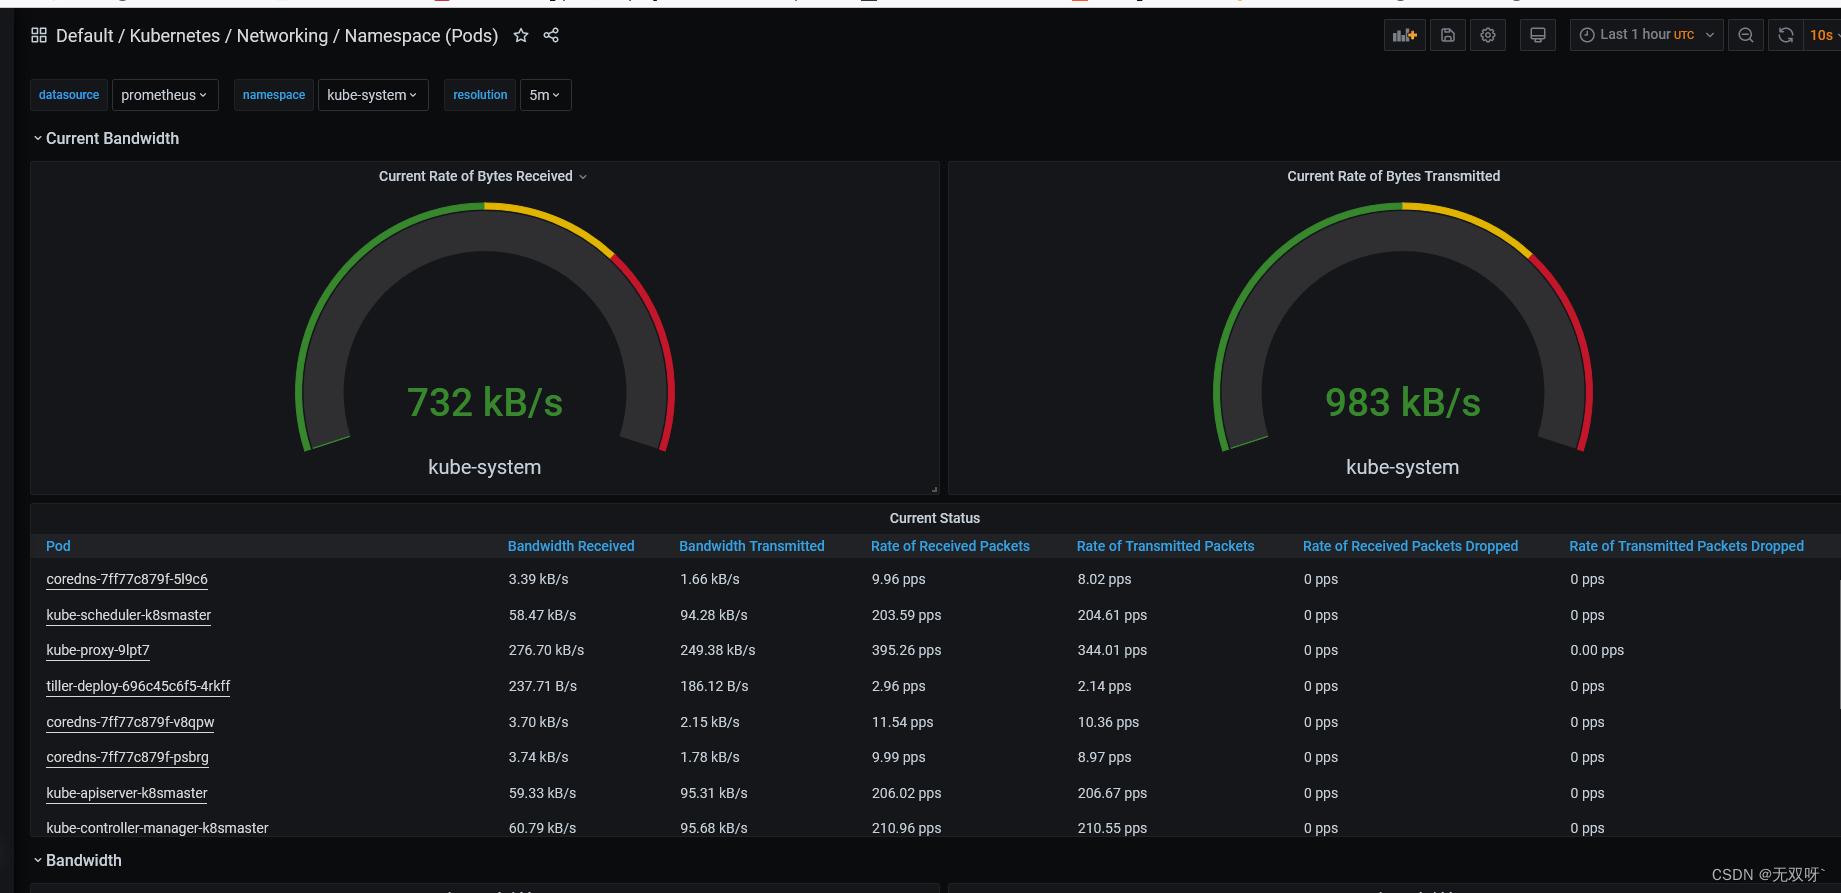Click dashboard title breadcrumb text
The height and width of the screenshot is (893, 1841).
coord(277,35)
